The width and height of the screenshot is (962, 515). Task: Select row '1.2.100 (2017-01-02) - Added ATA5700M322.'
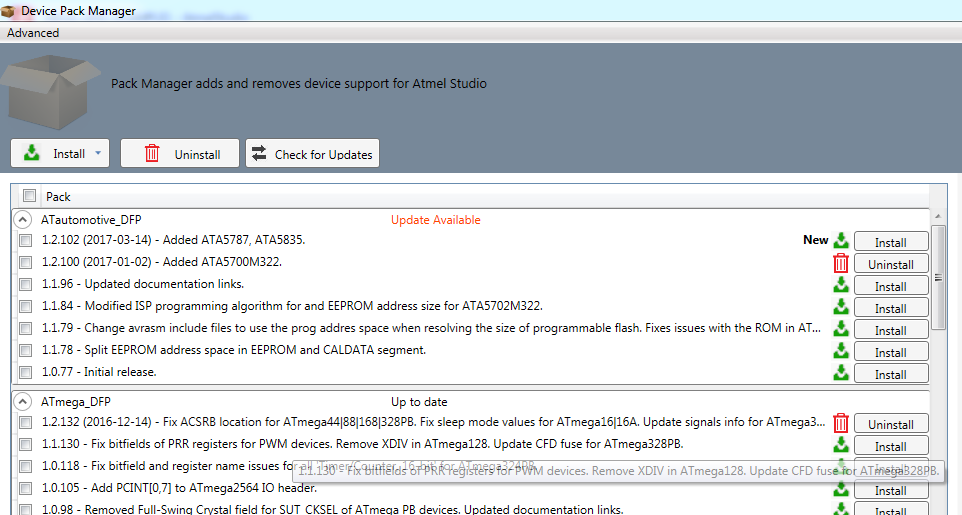162,261
